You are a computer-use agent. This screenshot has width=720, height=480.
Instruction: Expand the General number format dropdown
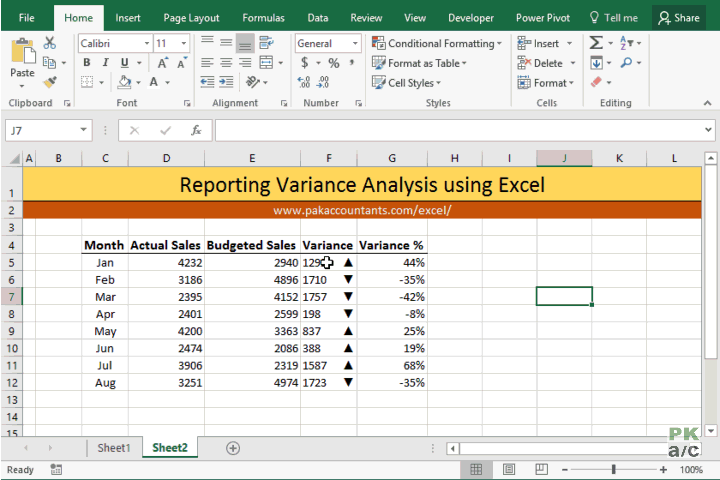tap(355, 43)
